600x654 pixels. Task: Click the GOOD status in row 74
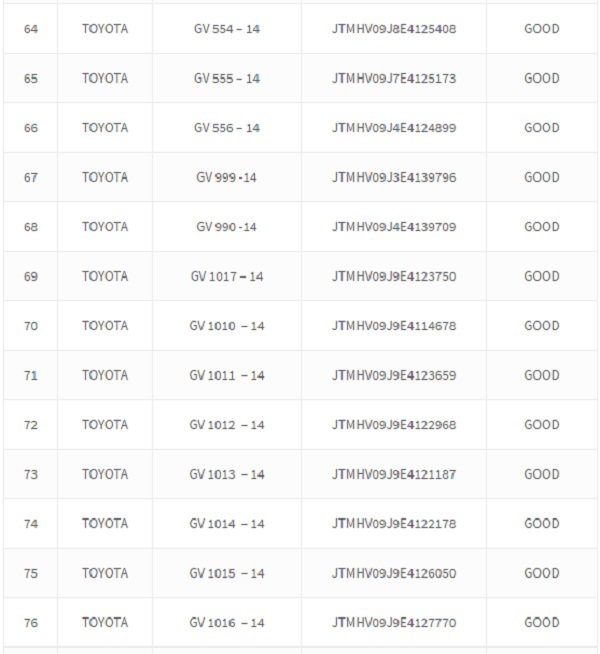542,523
